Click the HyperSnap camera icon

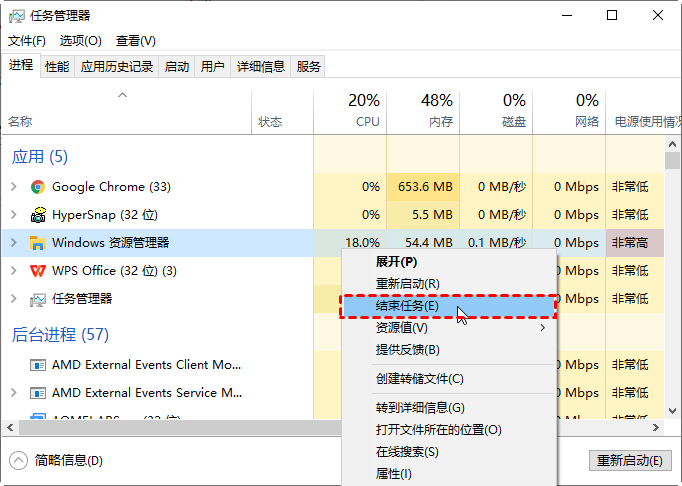[38, 215]
